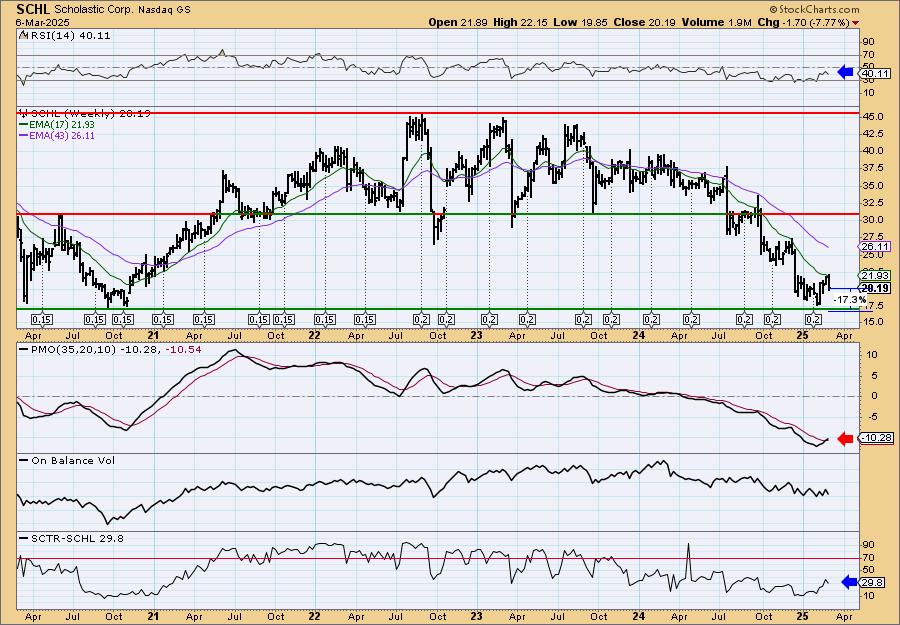Click the 42.5 price axis label
This screenshot has height=625, width=900.
click(873, 134)
